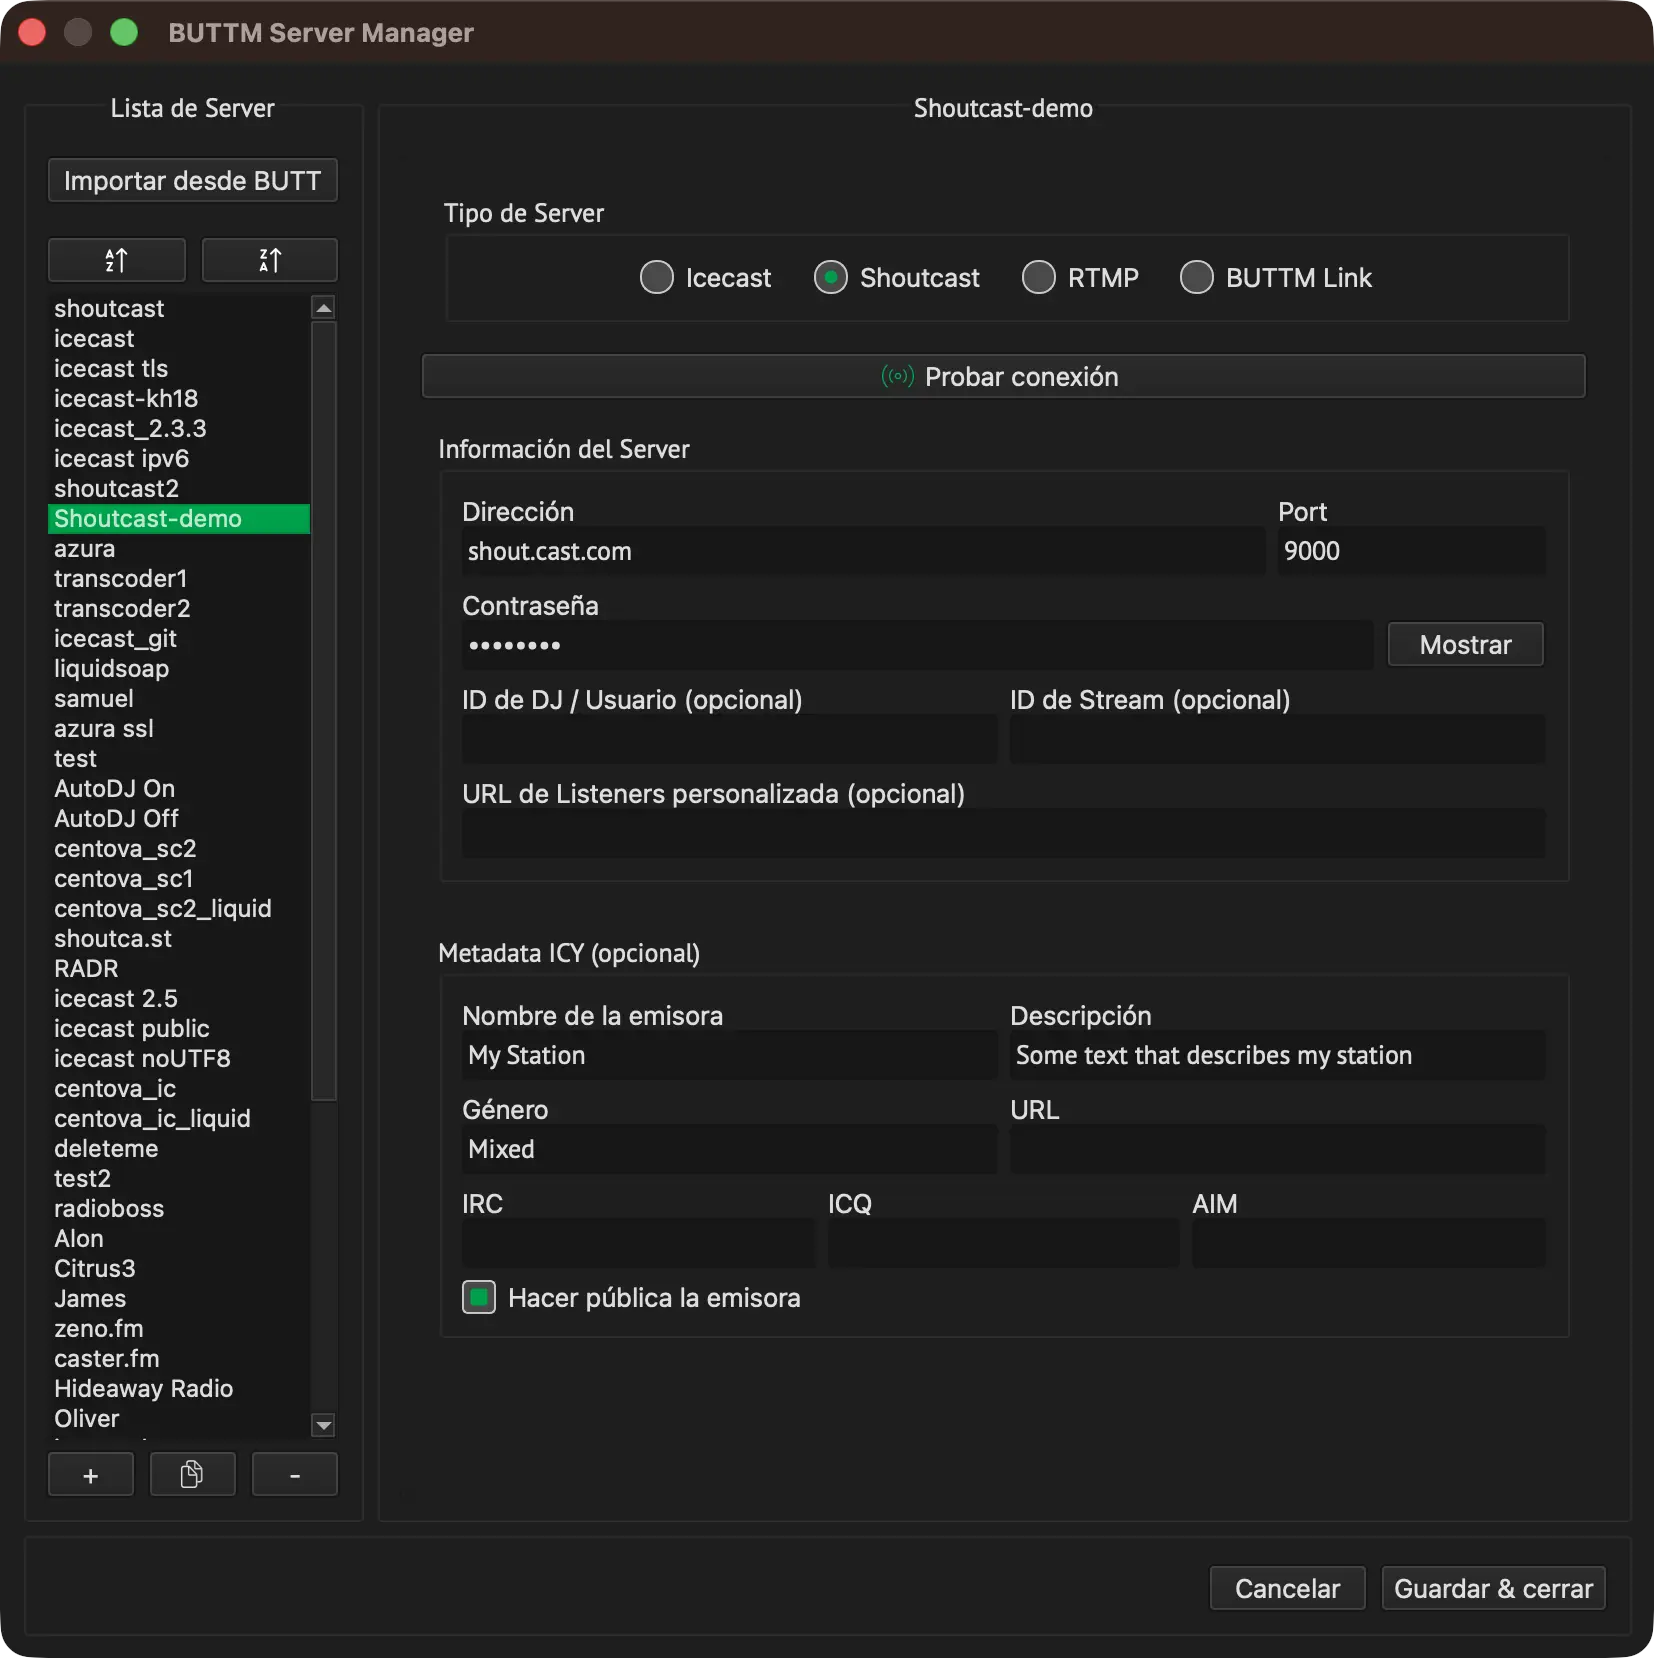The width and height of the screenshot is (1654, 1658).
Task: Duplicate the selected server with copy icon
Action: pos(192,1474)
